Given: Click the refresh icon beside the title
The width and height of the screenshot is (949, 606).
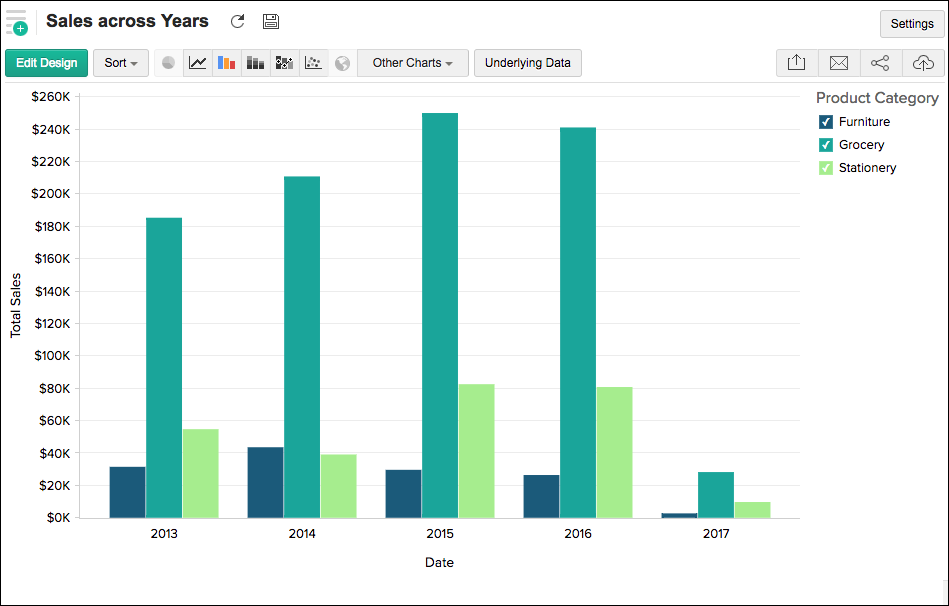Looking at the screenshot, I should (237, 22).
